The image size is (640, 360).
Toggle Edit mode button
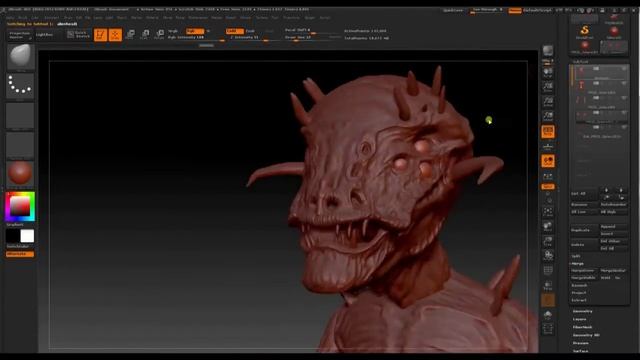pos(100,35)
